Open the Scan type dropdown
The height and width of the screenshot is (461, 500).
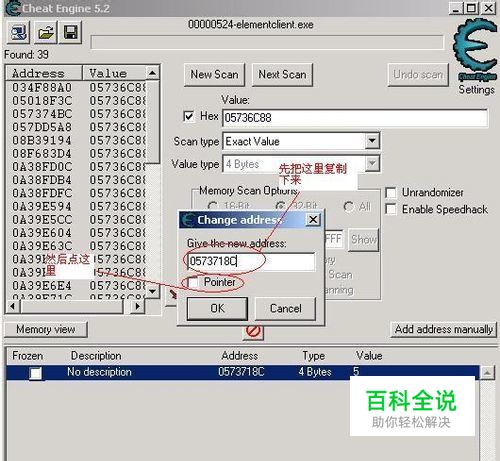click(x=372, y=141)
